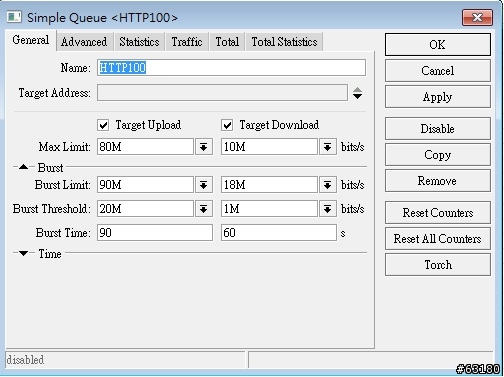Open the upload Burst Threshold dropdown

204,209
